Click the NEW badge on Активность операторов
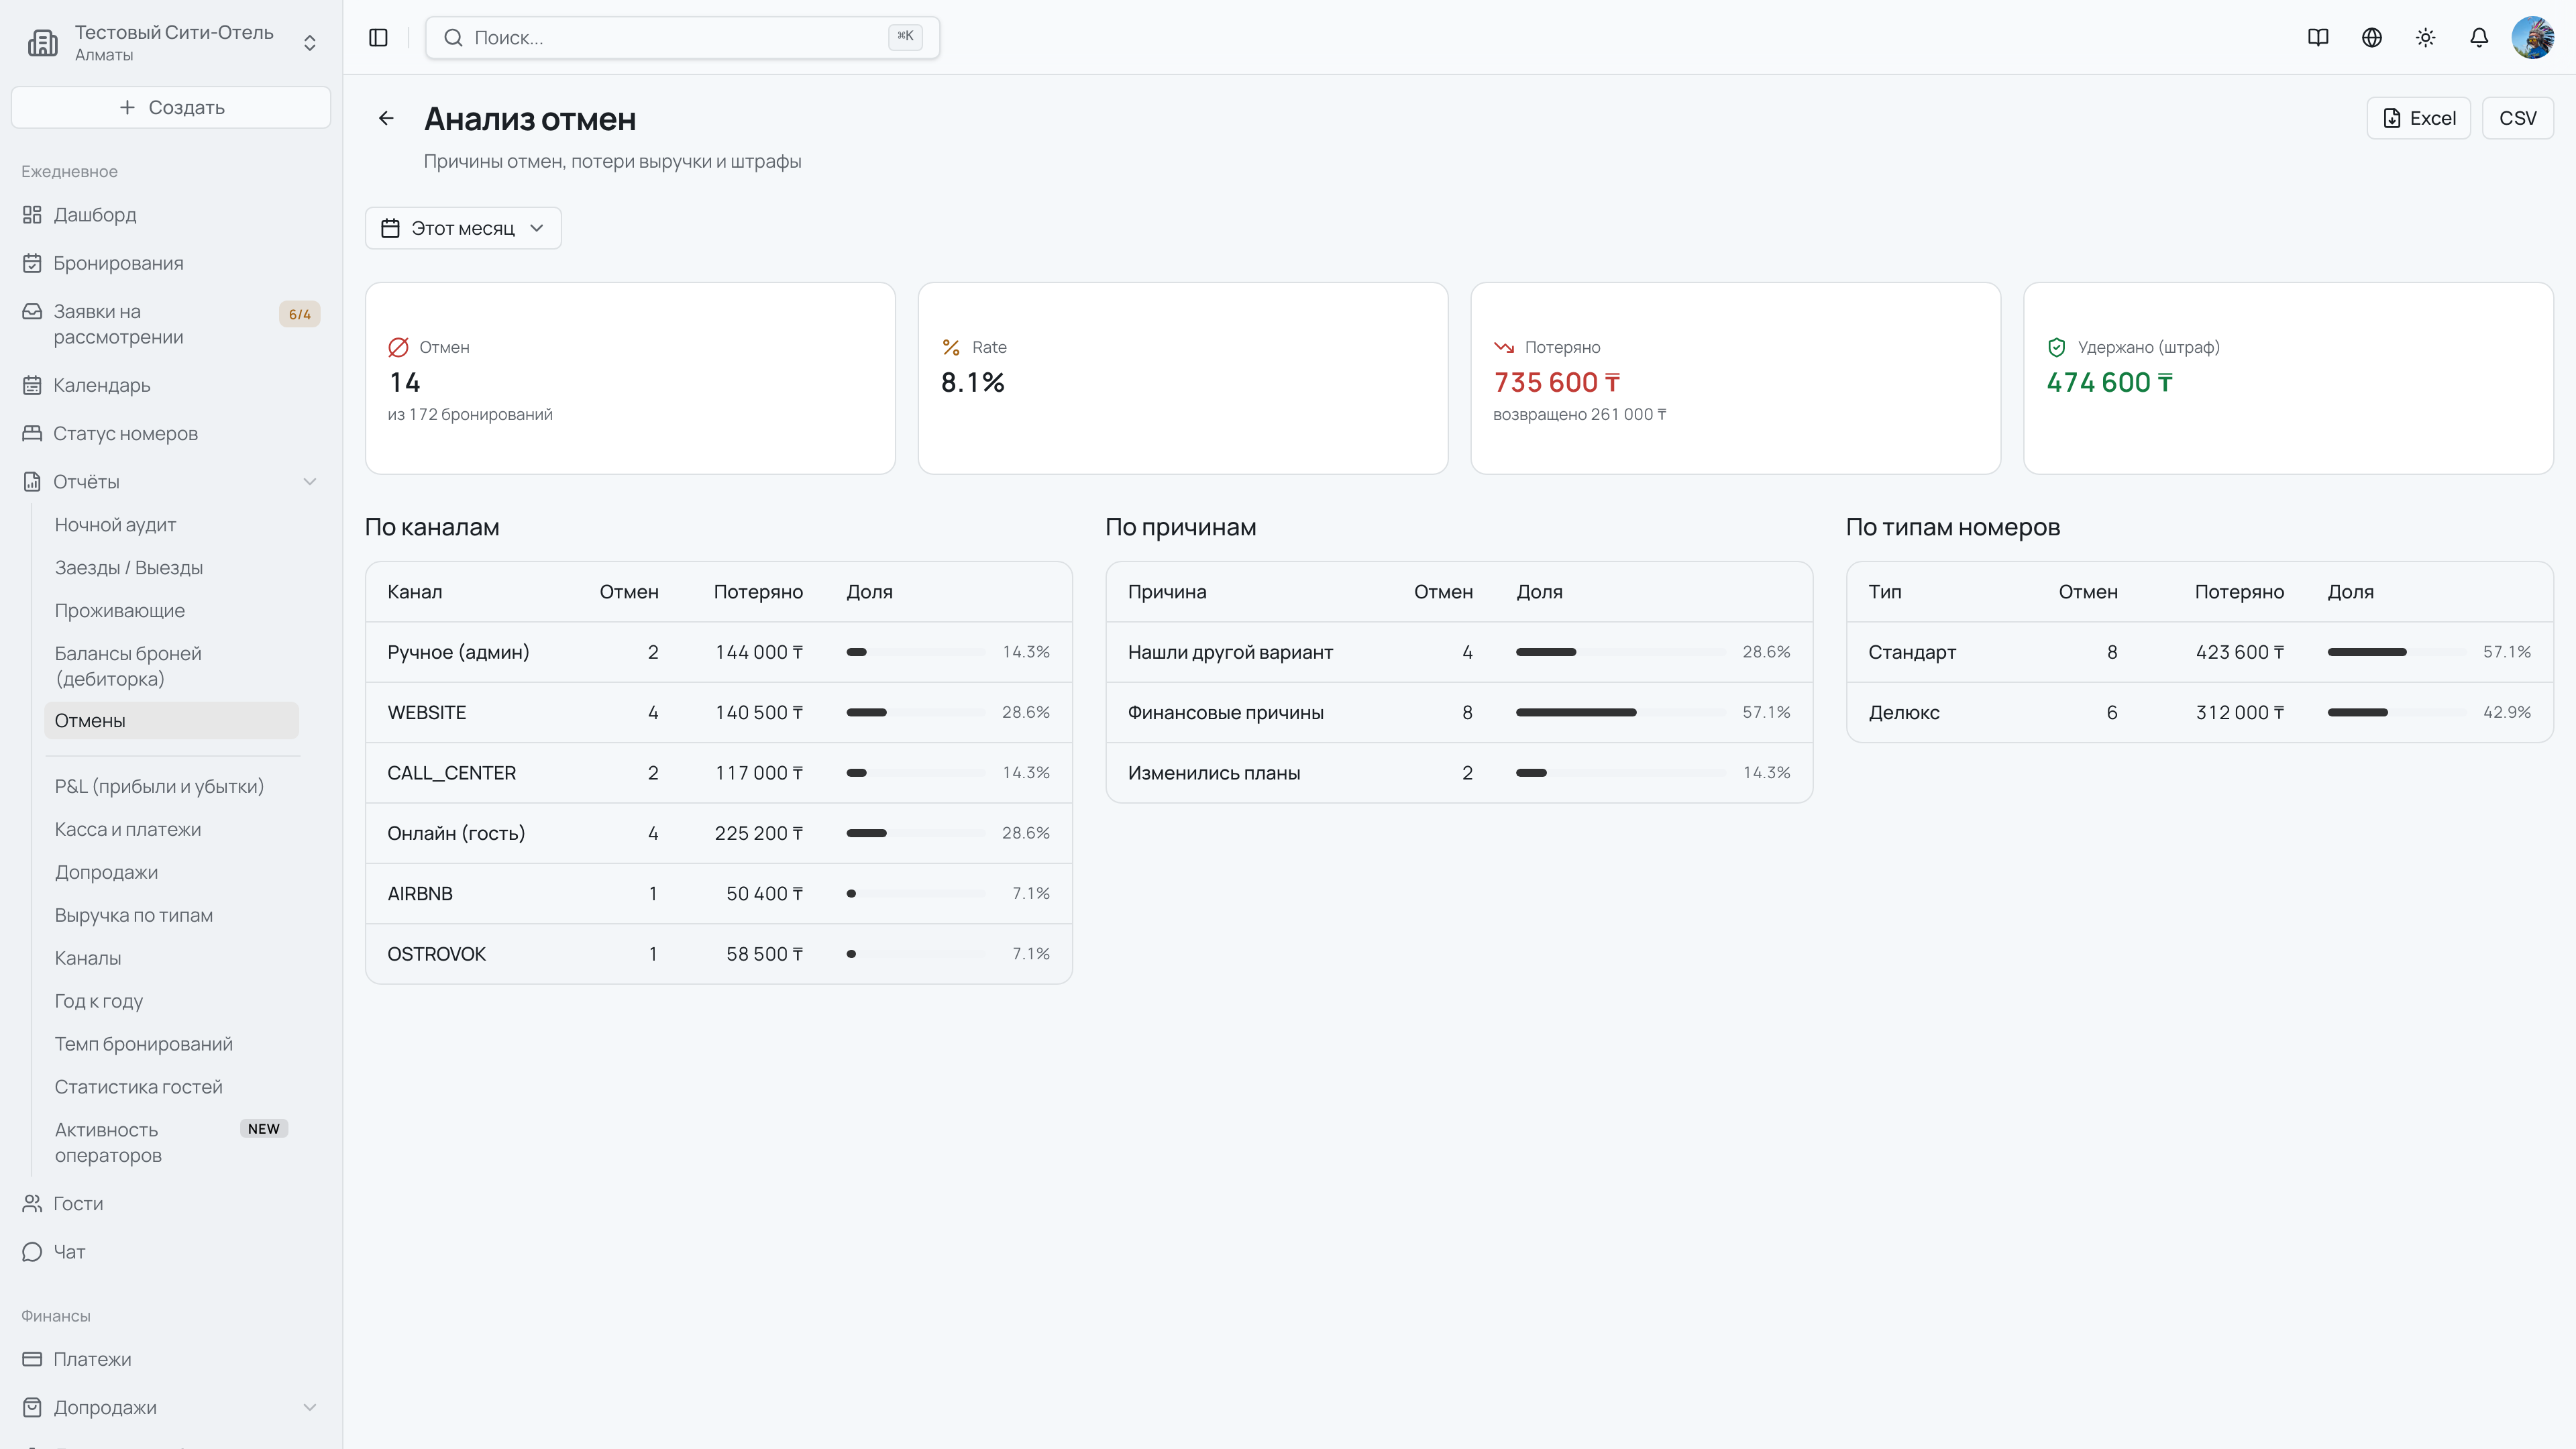The height and width of the screenshot is (1449, 2576). pyautogui.click(x=264, y=1128)
